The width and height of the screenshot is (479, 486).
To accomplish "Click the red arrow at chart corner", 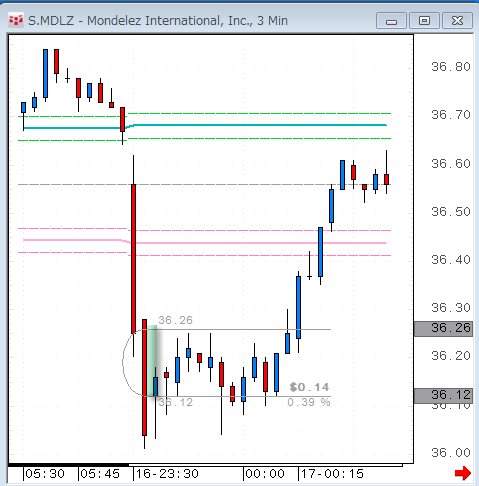I will click(x=463, y=473).
